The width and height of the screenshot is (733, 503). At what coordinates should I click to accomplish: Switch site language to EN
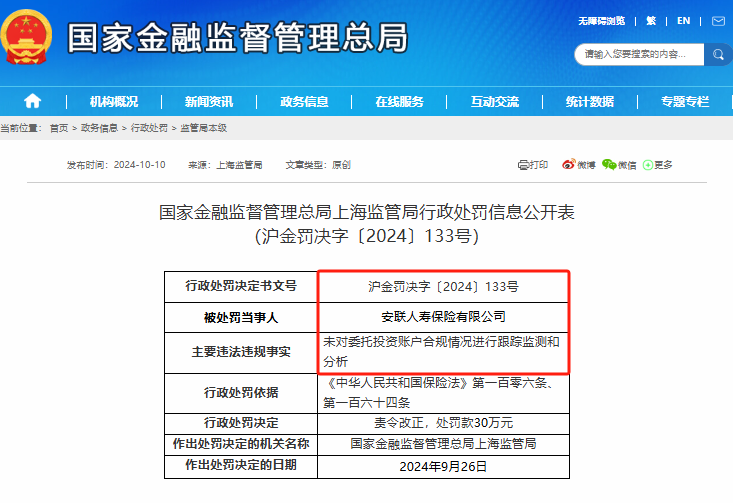coord(683,20)
